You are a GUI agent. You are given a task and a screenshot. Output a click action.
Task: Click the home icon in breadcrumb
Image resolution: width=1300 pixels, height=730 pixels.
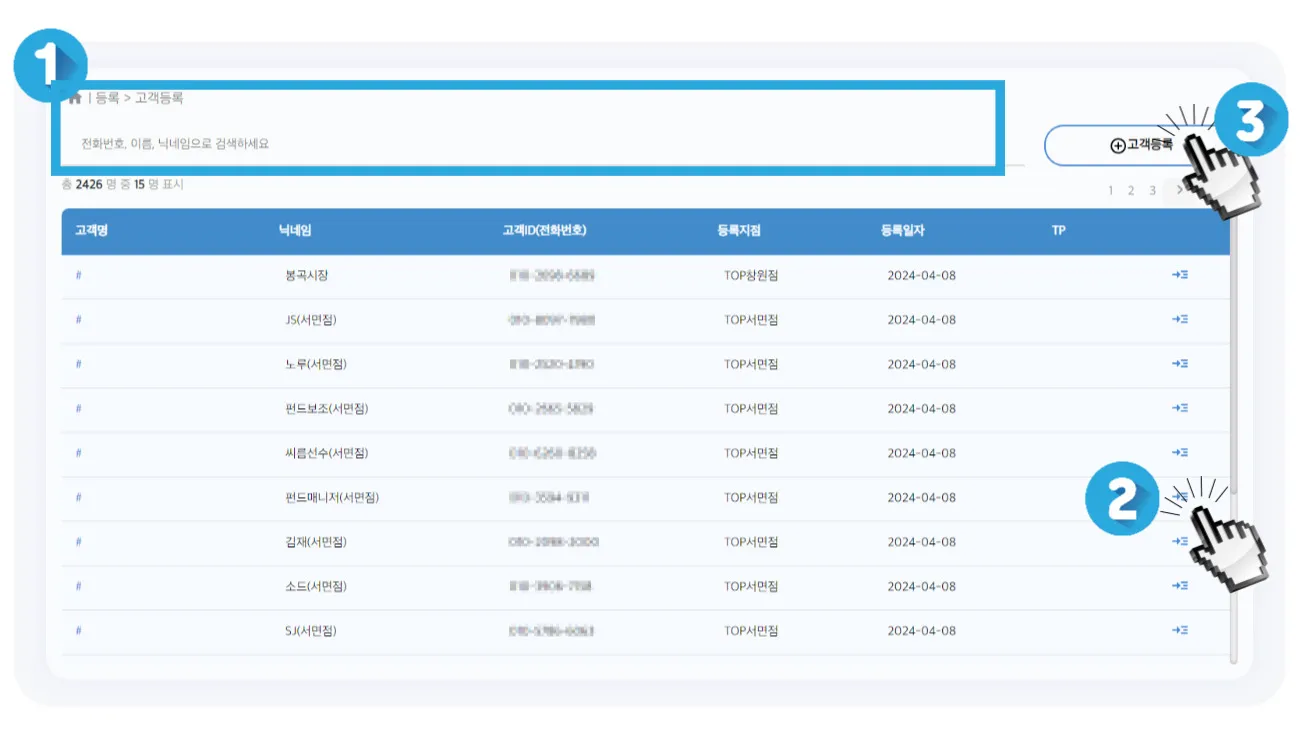76,98
